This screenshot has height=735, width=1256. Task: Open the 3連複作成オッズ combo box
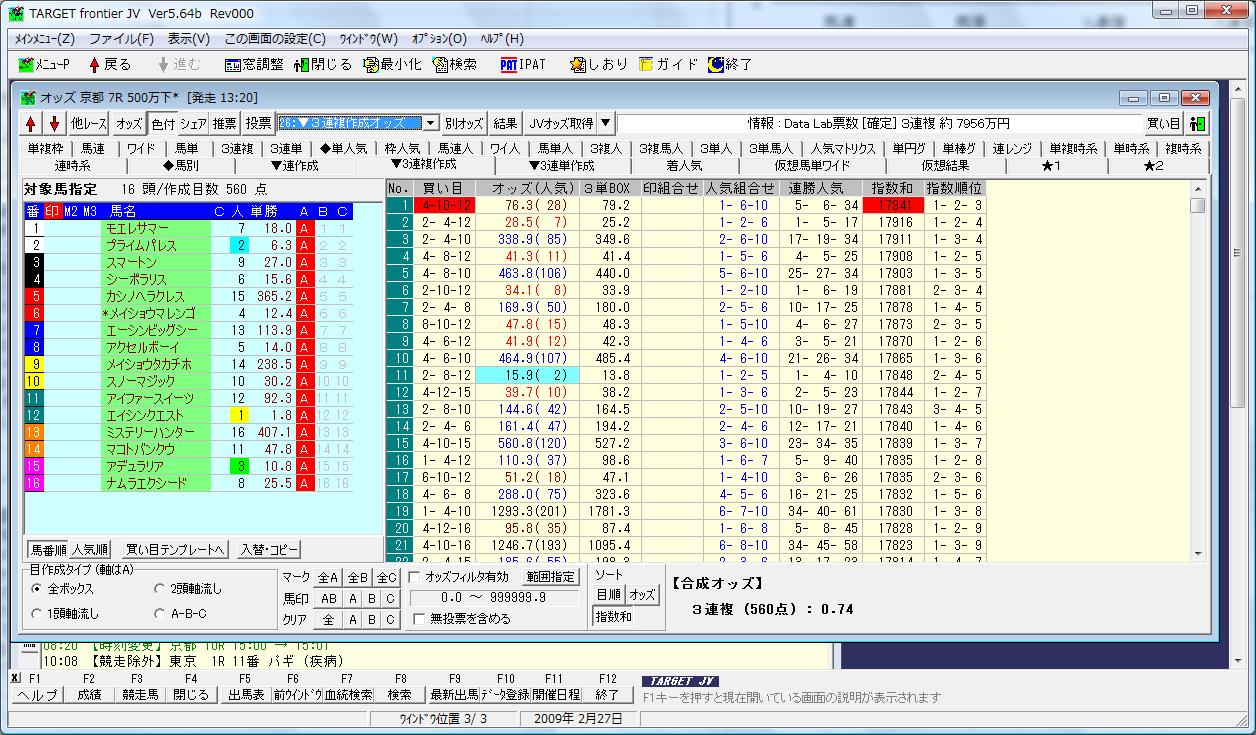(358, 122)
